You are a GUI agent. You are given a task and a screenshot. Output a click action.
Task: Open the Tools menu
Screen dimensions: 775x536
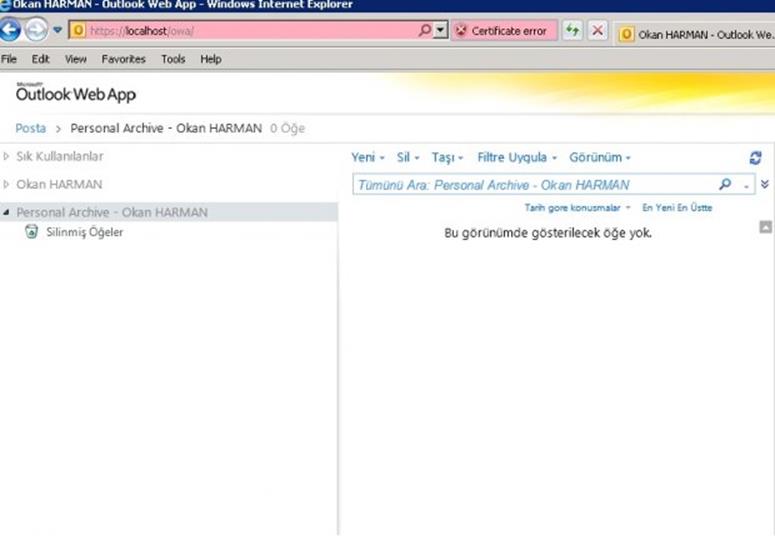click(x=173, y=59)
